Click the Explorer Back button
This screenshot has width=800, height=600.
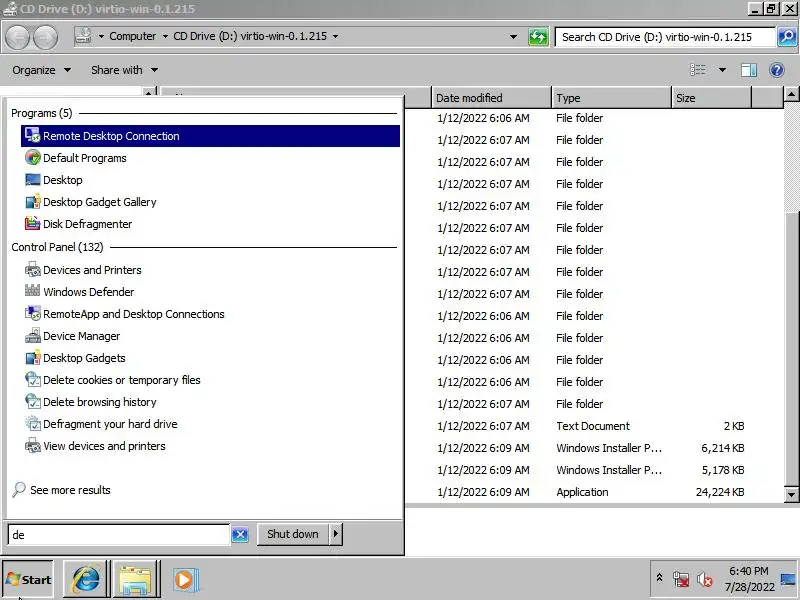tap(18, 37)
